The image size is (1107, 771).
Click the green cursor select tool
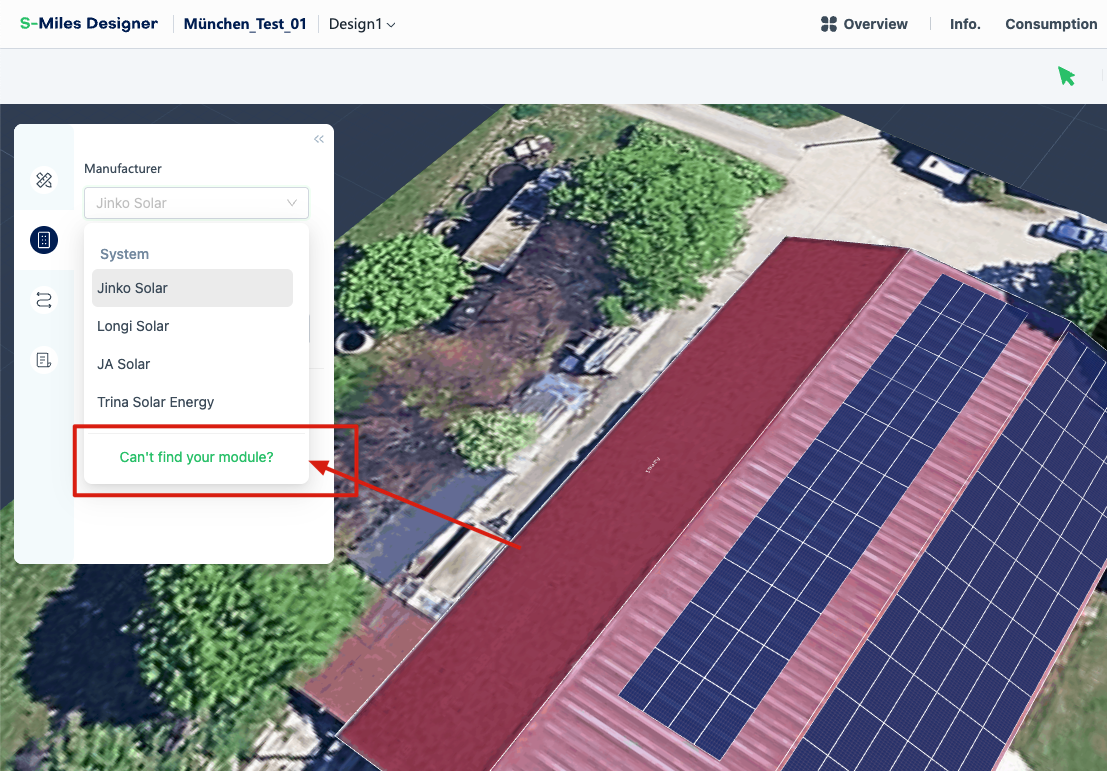click(x=1066, y=76)
